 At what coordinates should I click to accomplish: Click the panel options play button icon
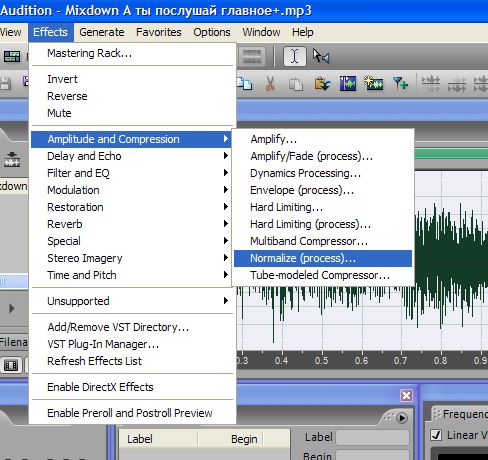click(x=402, y=418)
